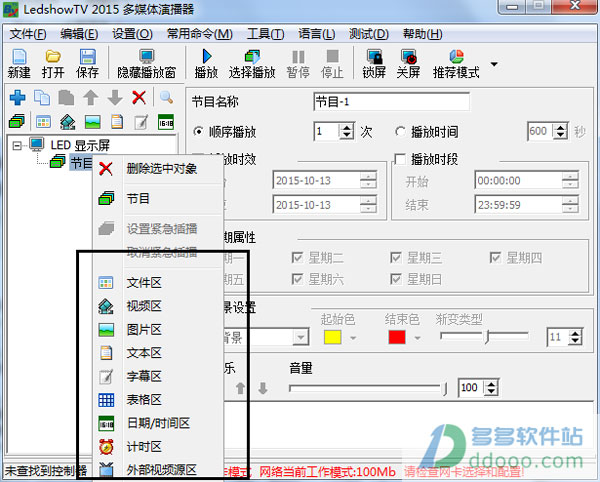Move item up with up arrow icon
The height and width of the screenshot is (482, 600).
[91, 98]
